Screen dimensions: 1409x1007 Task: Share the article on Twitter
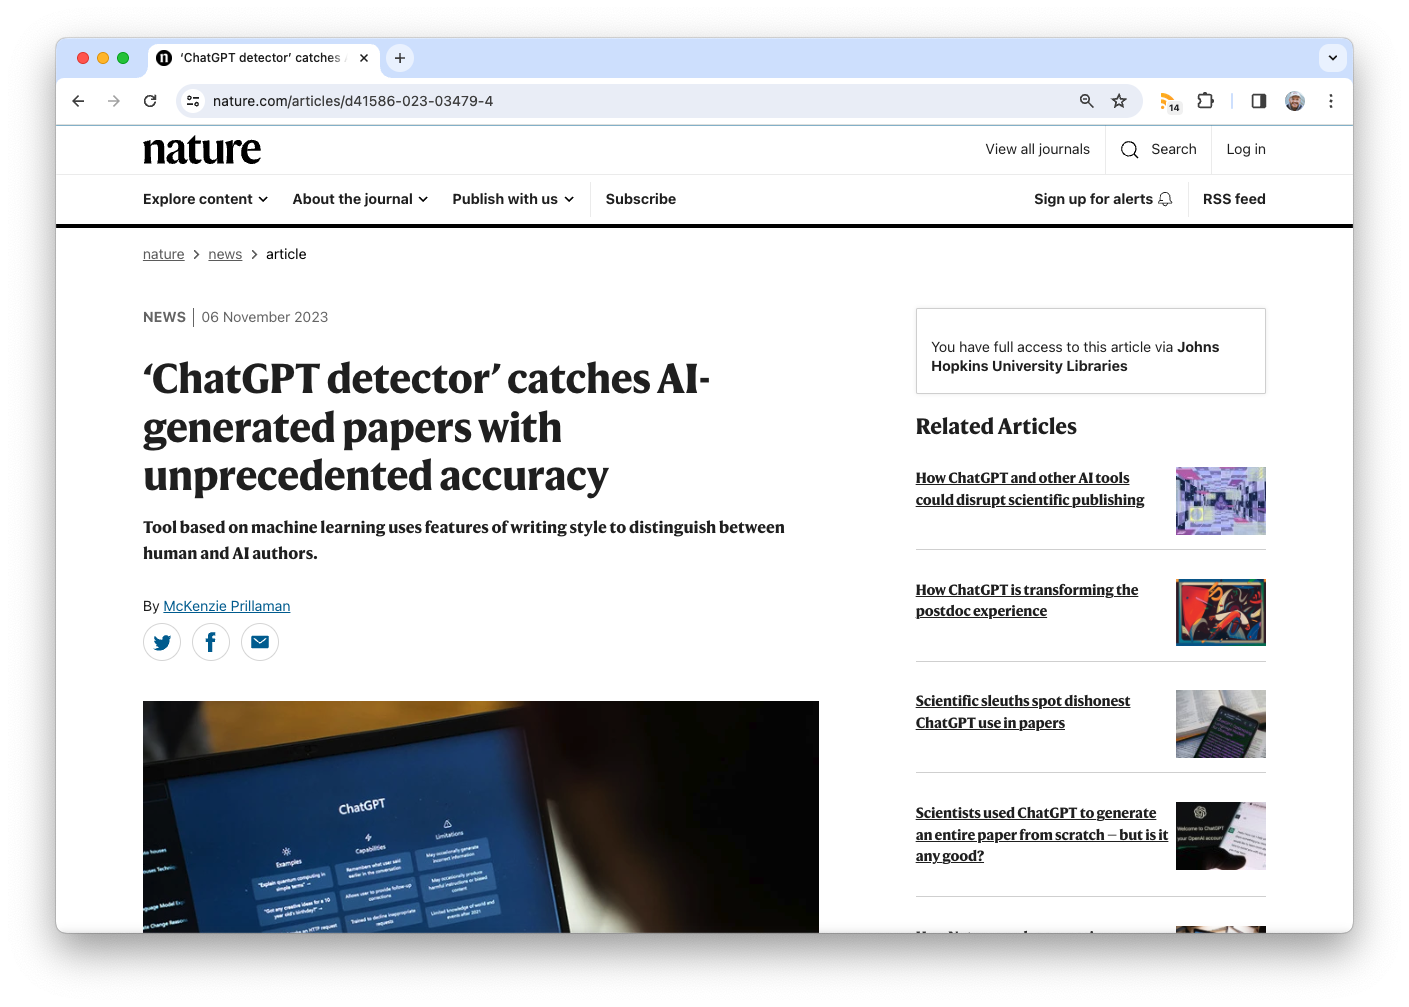[162, 642]
